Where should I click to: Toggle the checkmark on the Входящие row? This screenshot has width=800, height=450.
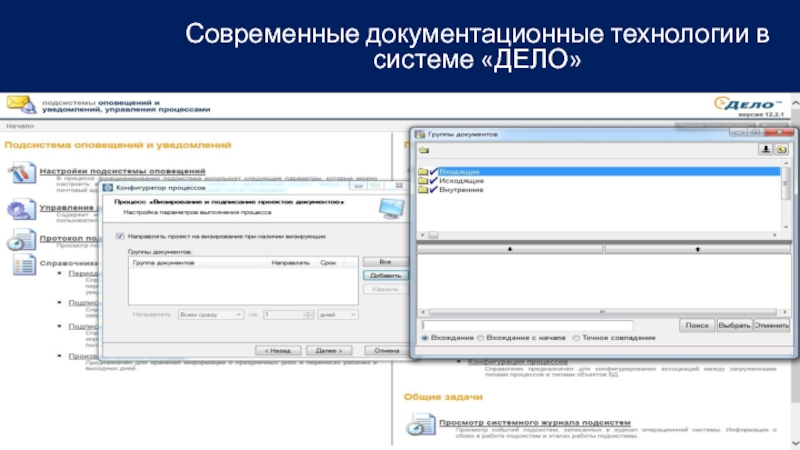pos(434,171)
